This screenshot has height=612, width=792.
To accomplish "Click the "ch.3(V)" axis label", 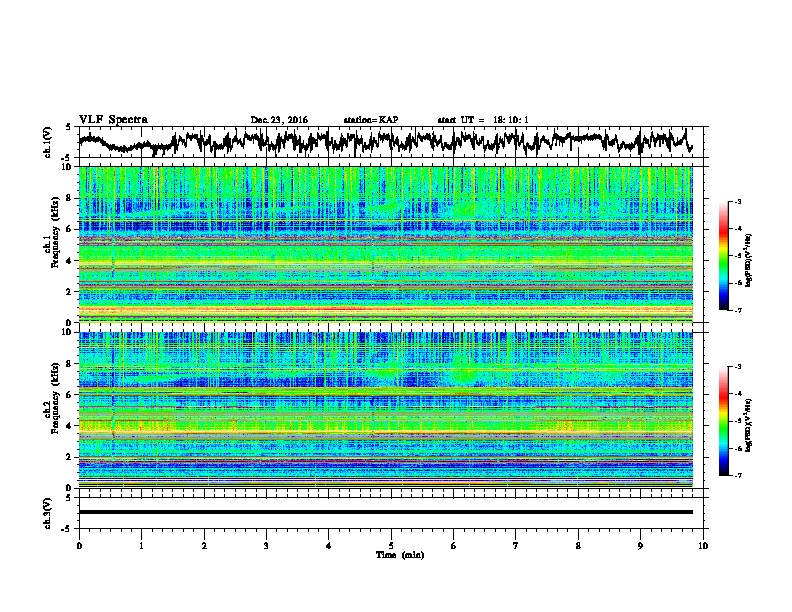I will tap(47, 513).
